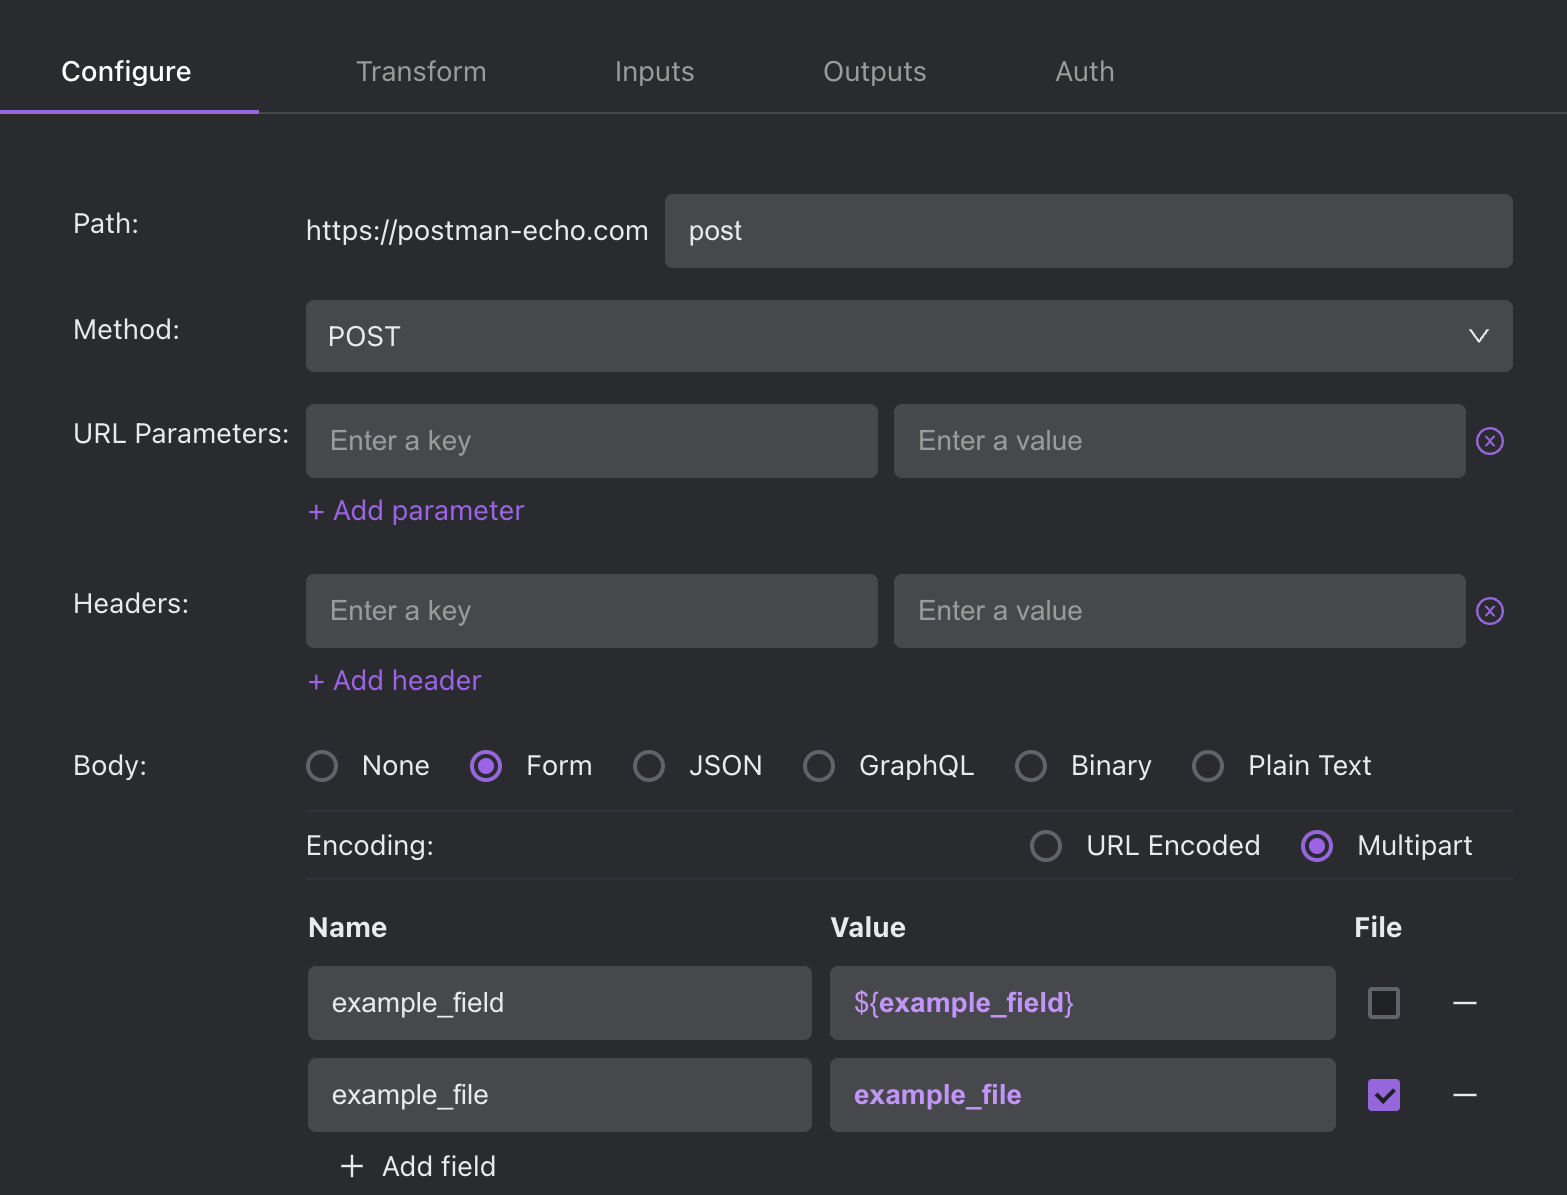Click the plus icon next to Add field
Screen dimensions: 1567x1195
point(352,1166)
